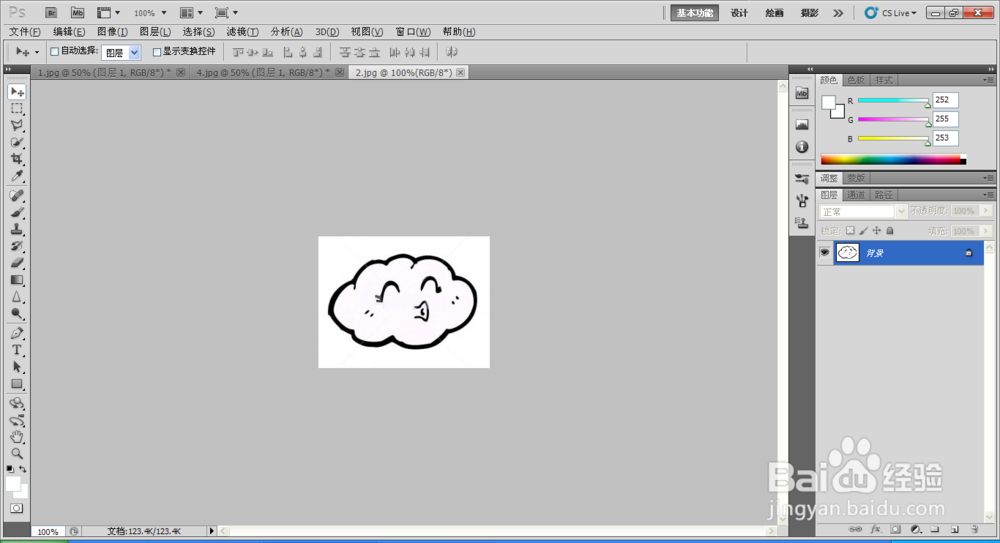Select the Quick Selection tool

(17, 142)
